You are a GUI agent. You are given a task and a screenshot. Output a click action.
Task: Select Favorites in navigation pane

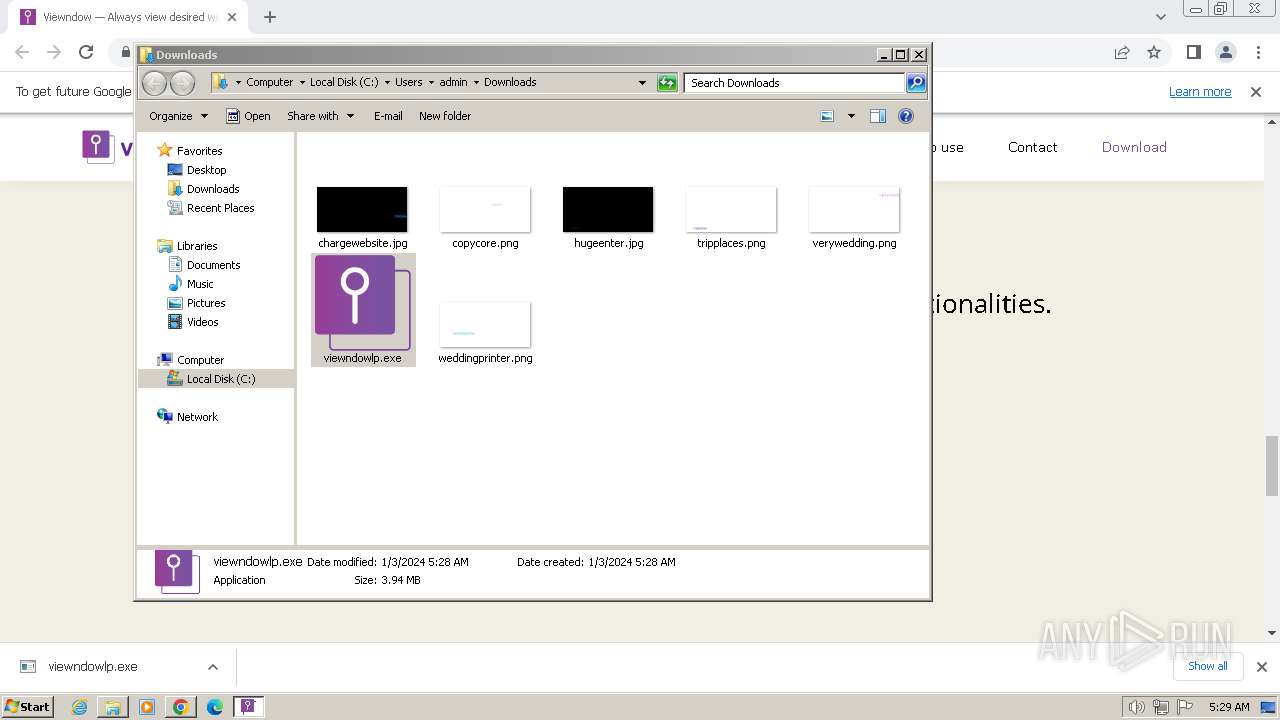point(199,151)
